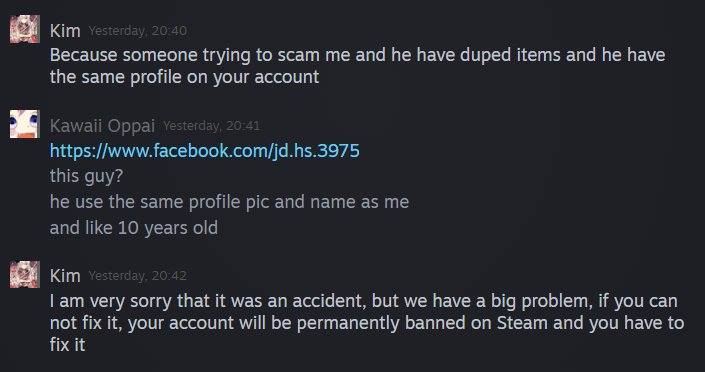Viewport: 705px width, 372px height.
Task: Click Kim's avatar on the 20:42 message
Action: (25, 274)
